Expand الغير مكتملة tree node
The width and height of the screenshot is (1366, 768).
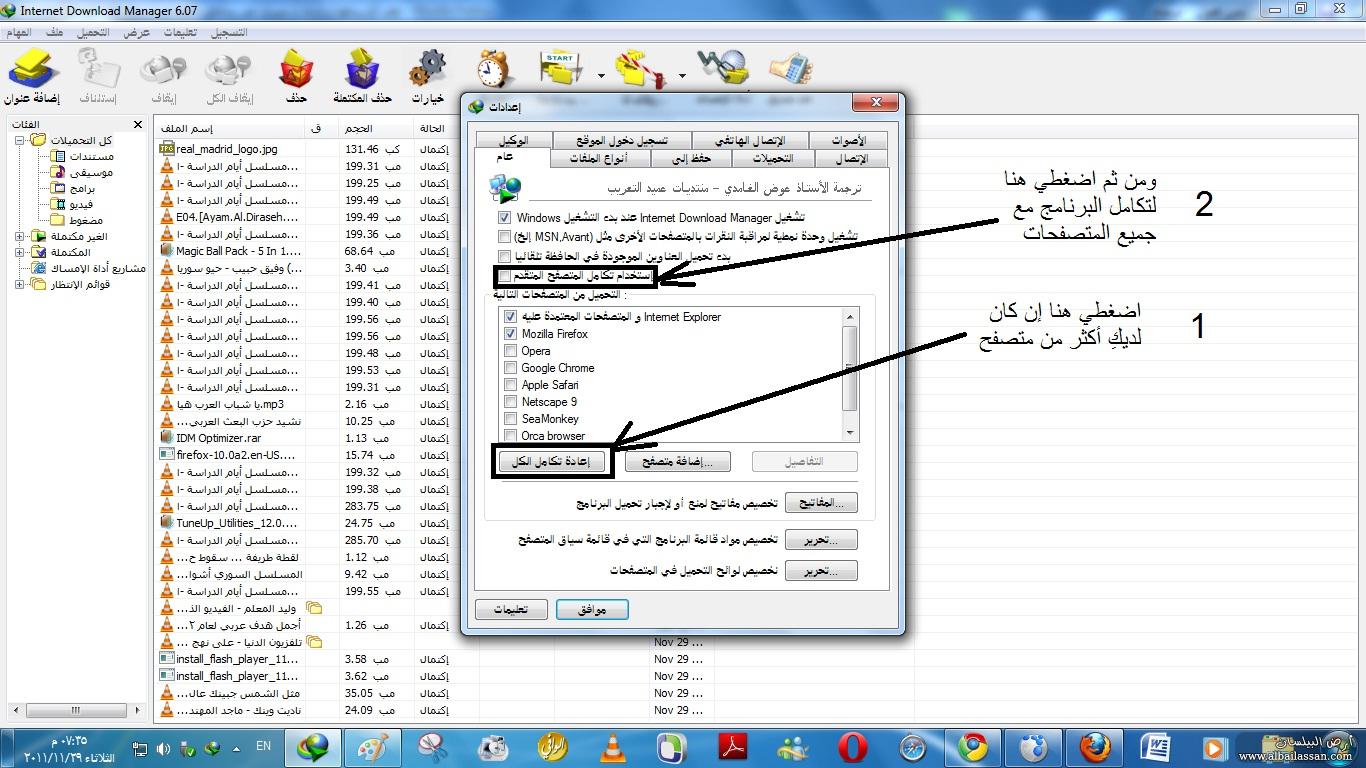20,237
